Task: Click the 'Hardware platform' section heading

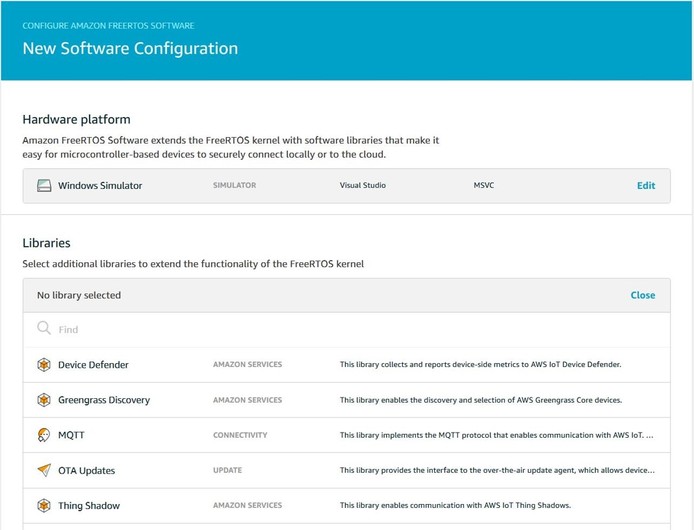Action: click(77, 120)
